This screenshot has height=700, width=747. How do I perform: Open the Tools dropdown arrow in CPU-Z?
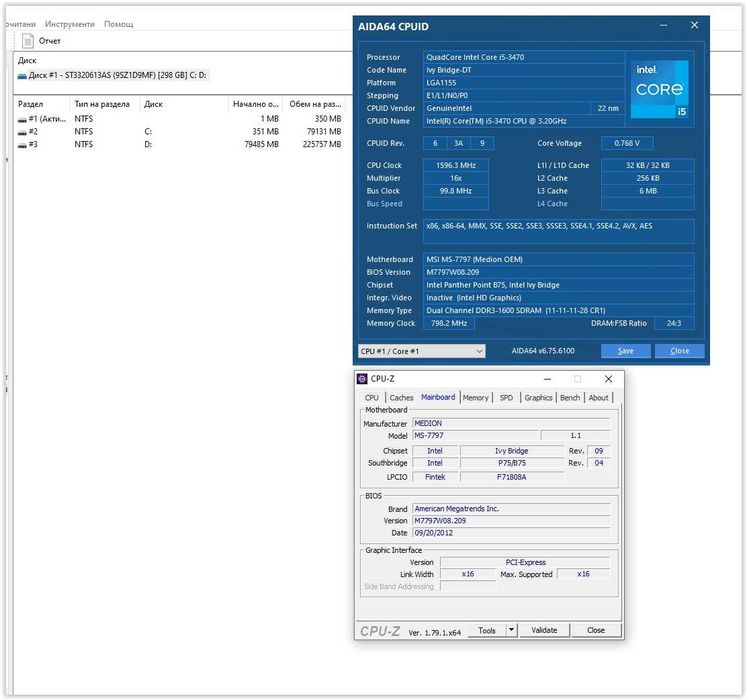(511, 630)
